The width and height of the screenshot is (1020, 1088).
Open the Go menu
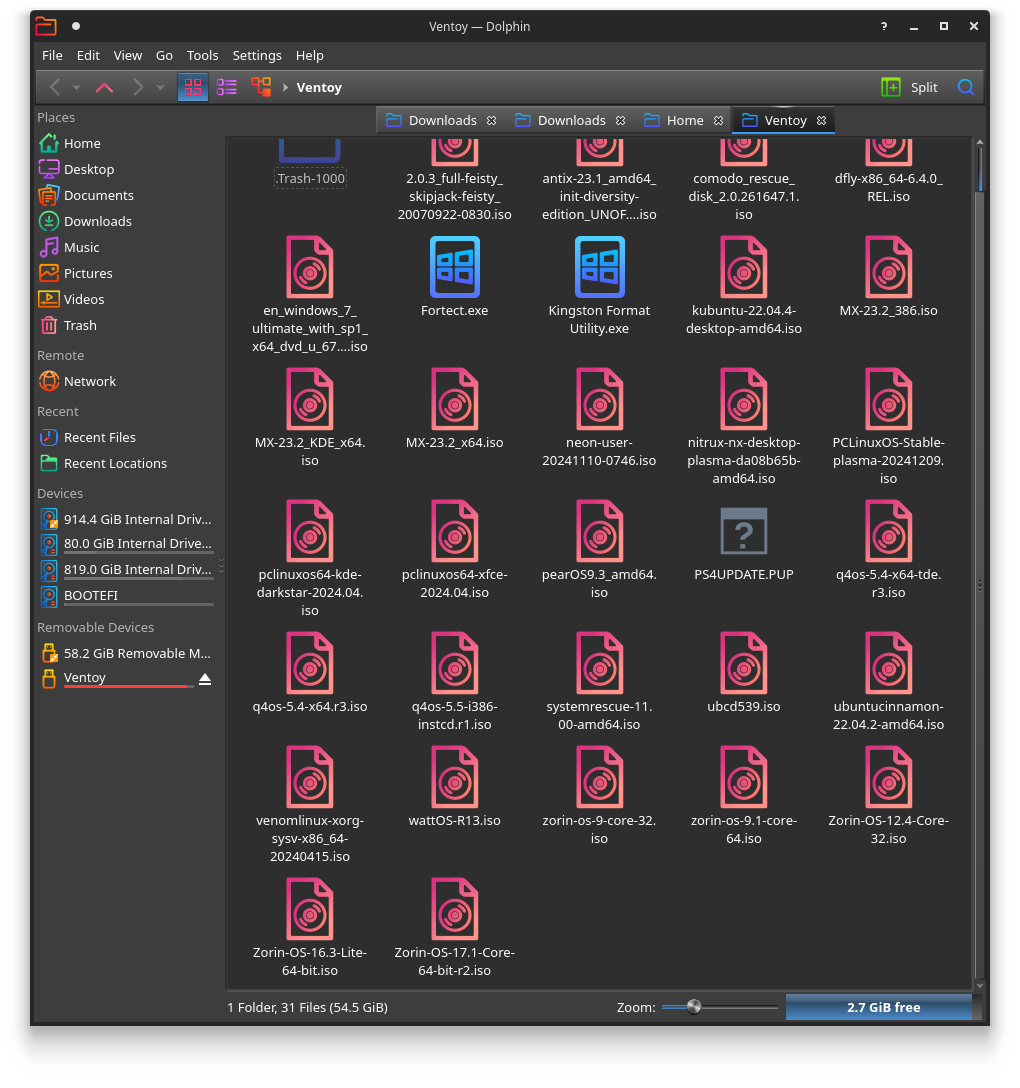click(164, 56)
